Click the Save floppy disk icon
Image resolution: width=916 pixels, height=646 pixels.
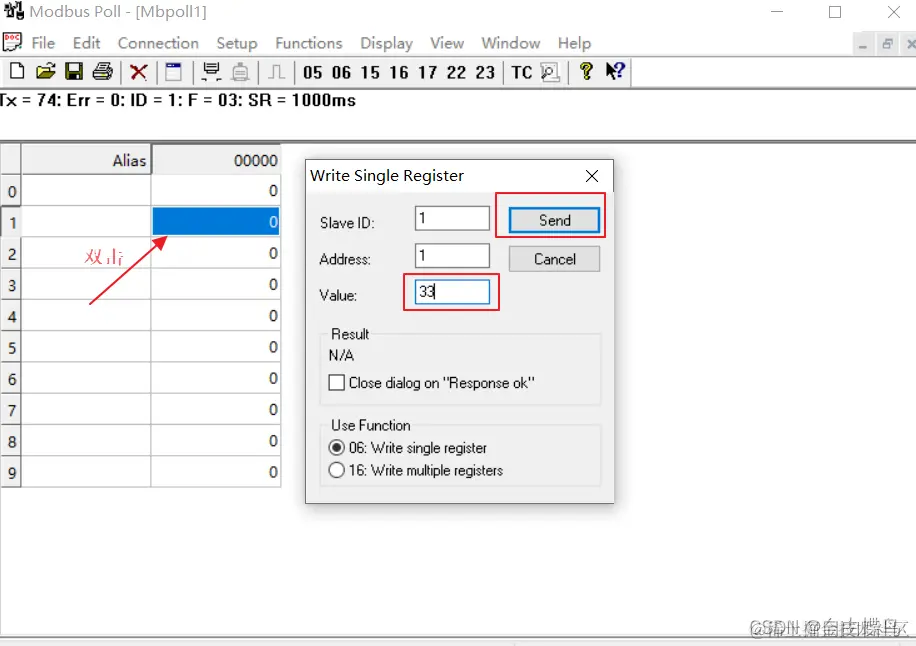point(74,71)
